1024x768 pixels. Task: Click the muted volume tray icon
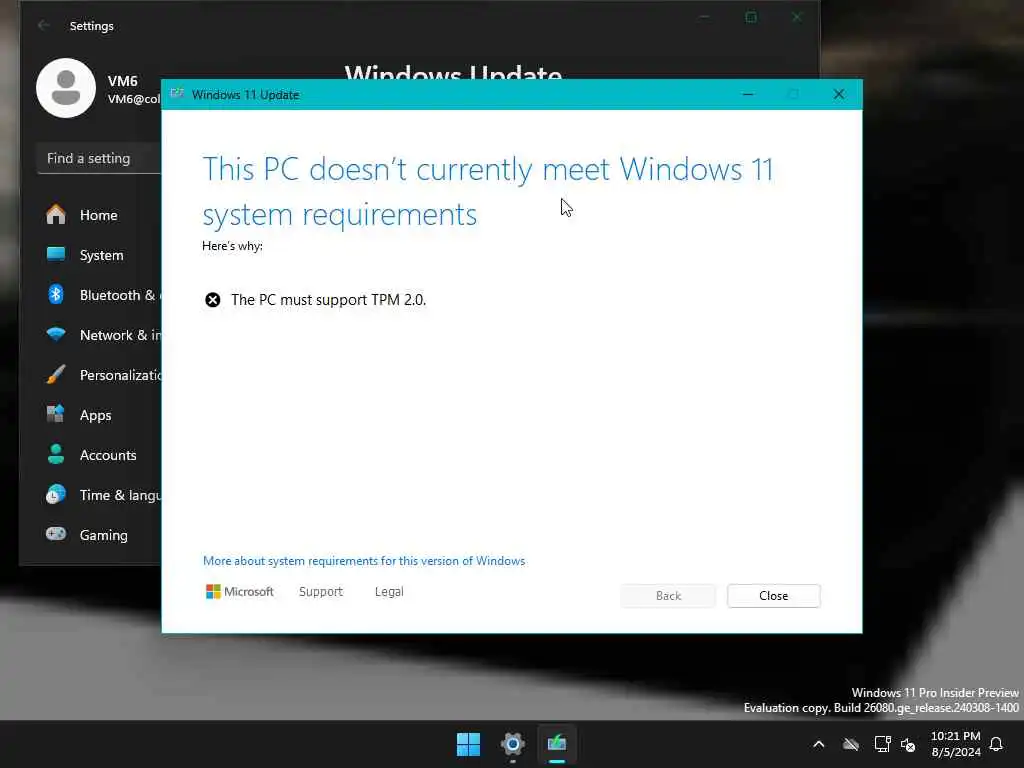pyautogui.click(x=908, y=744)
